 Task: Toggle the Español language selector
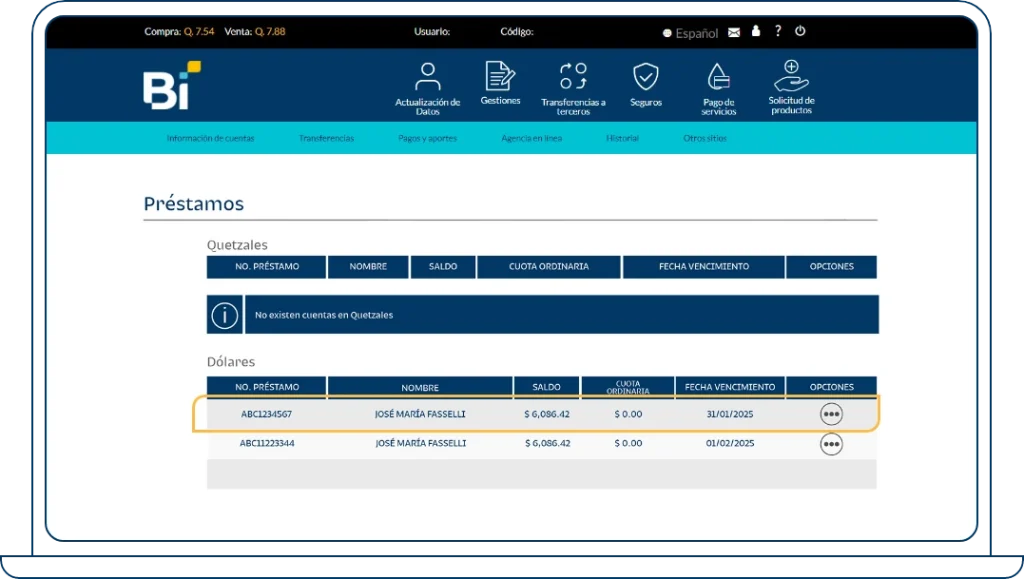point(690,33)
